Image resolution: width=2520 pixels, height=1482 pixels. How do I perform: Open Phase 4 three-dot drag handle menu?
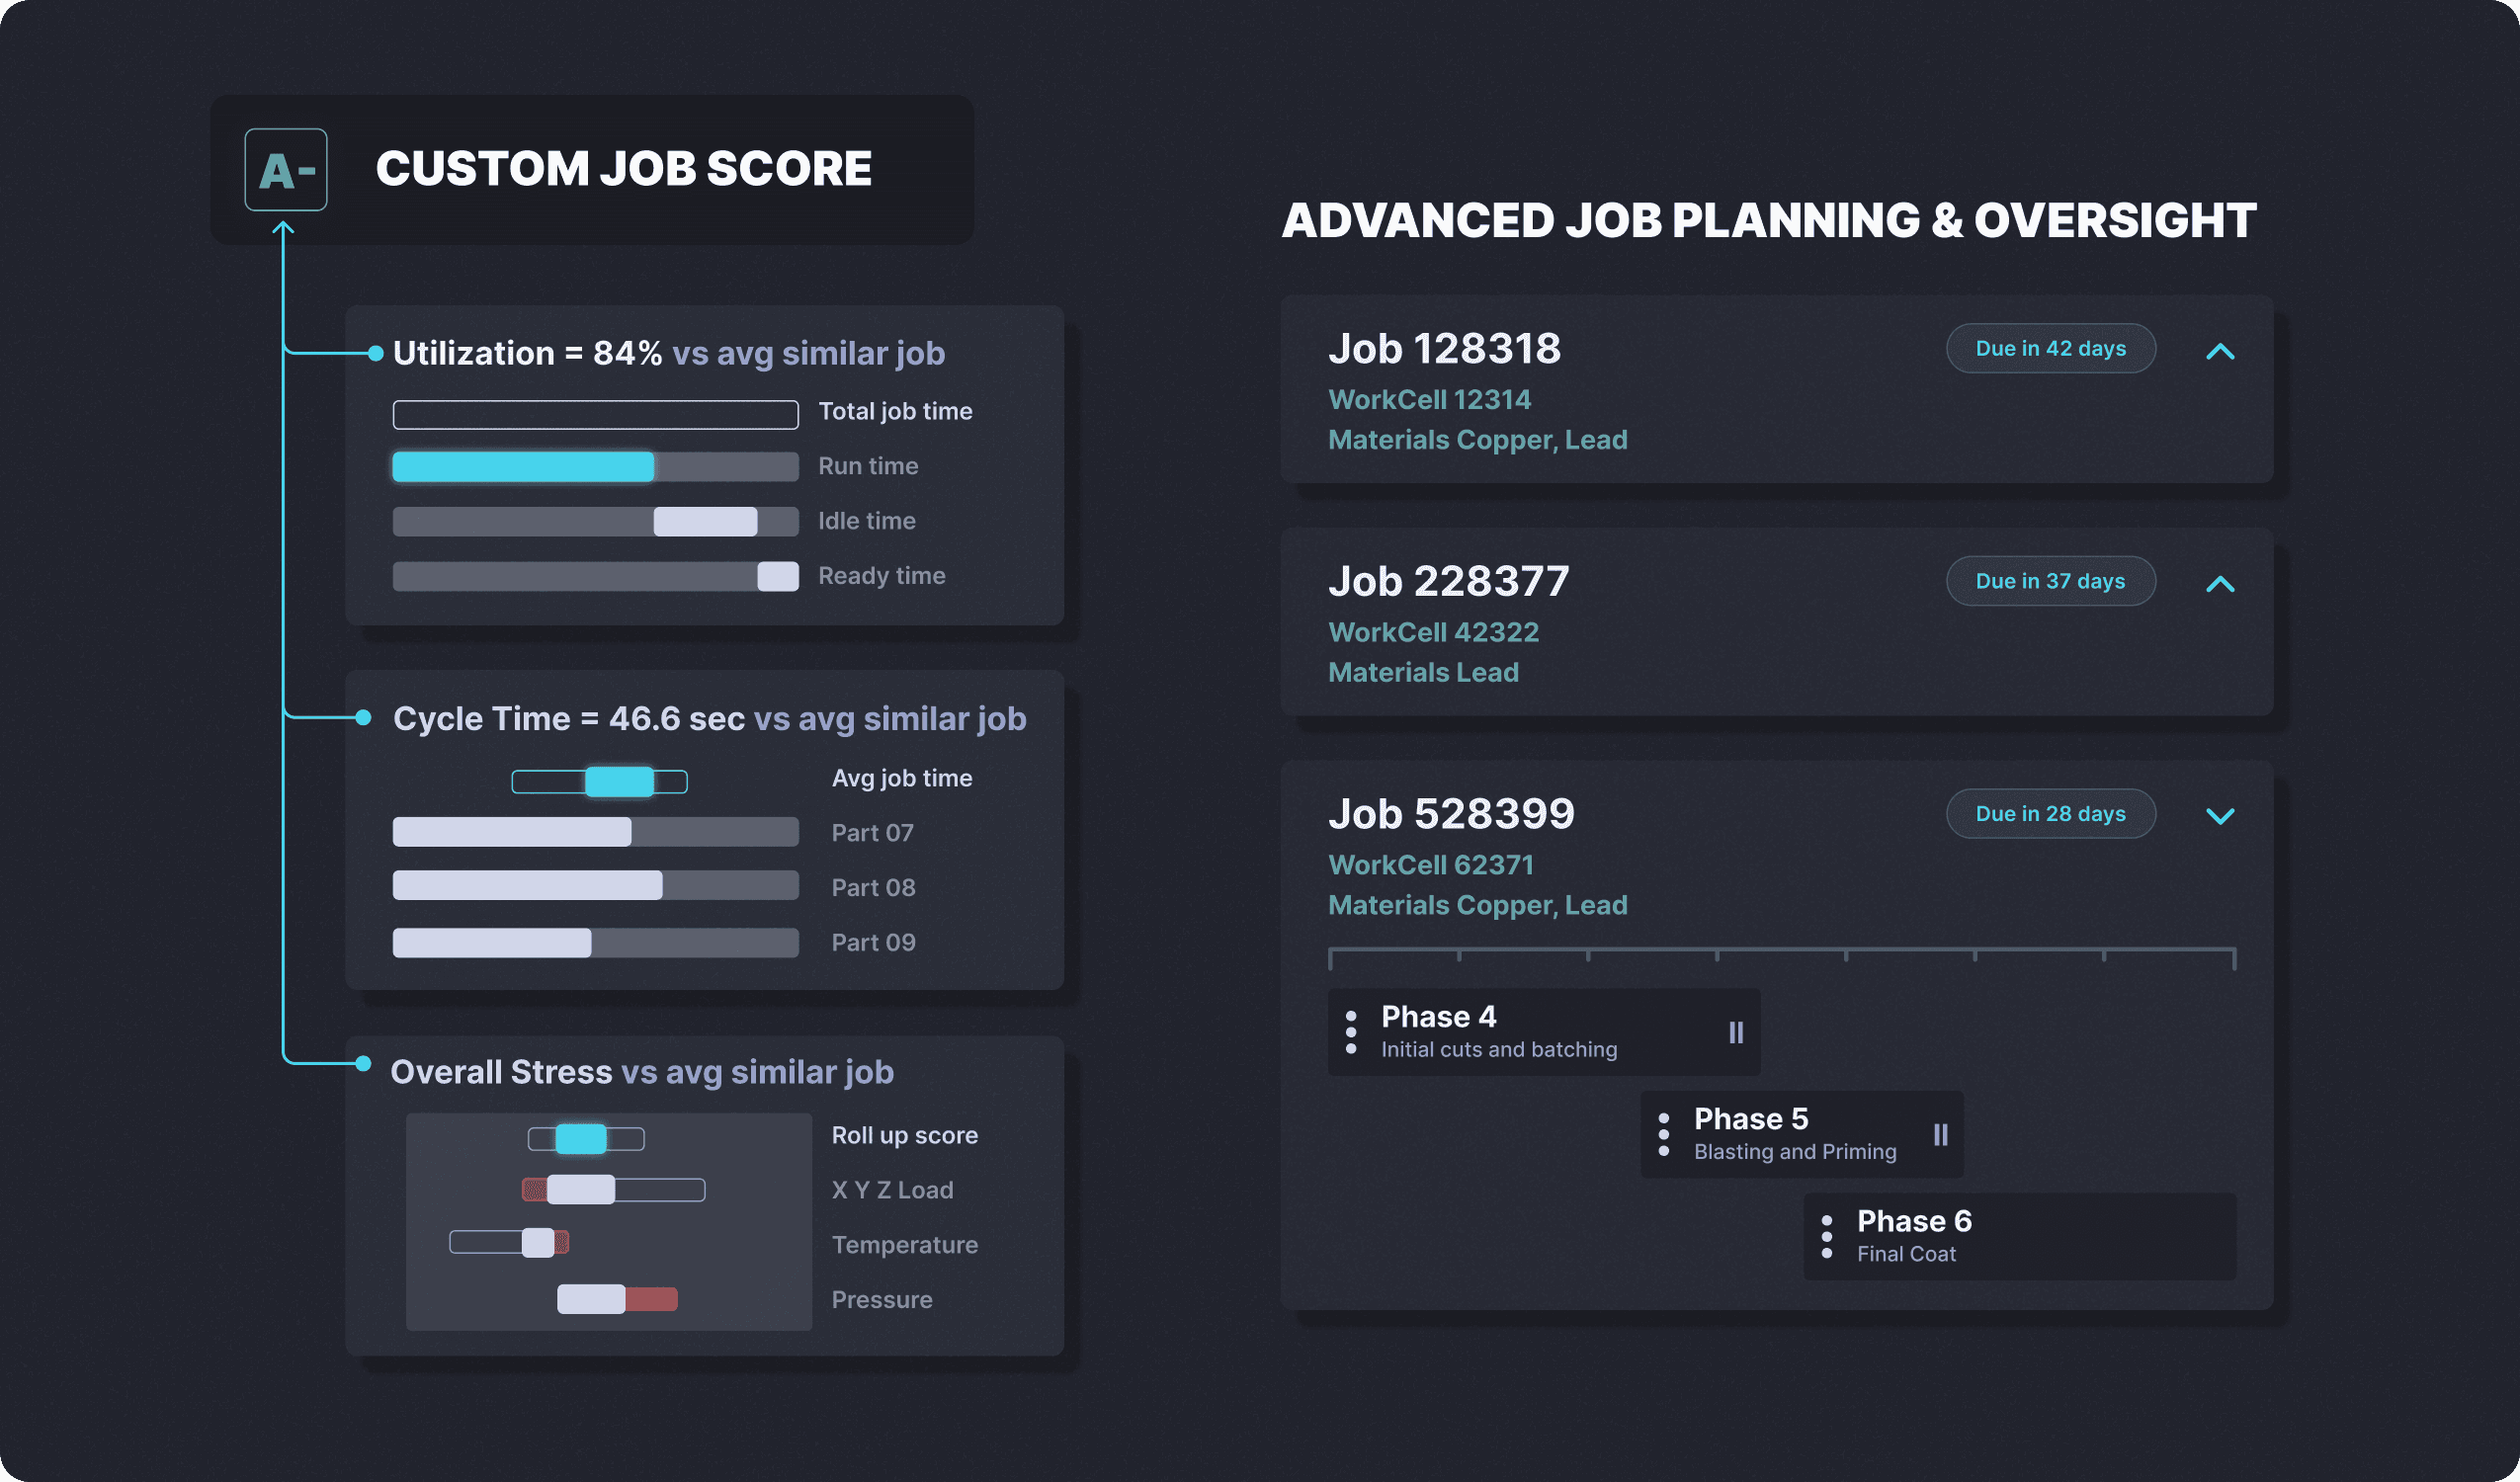[1351, 1032]
